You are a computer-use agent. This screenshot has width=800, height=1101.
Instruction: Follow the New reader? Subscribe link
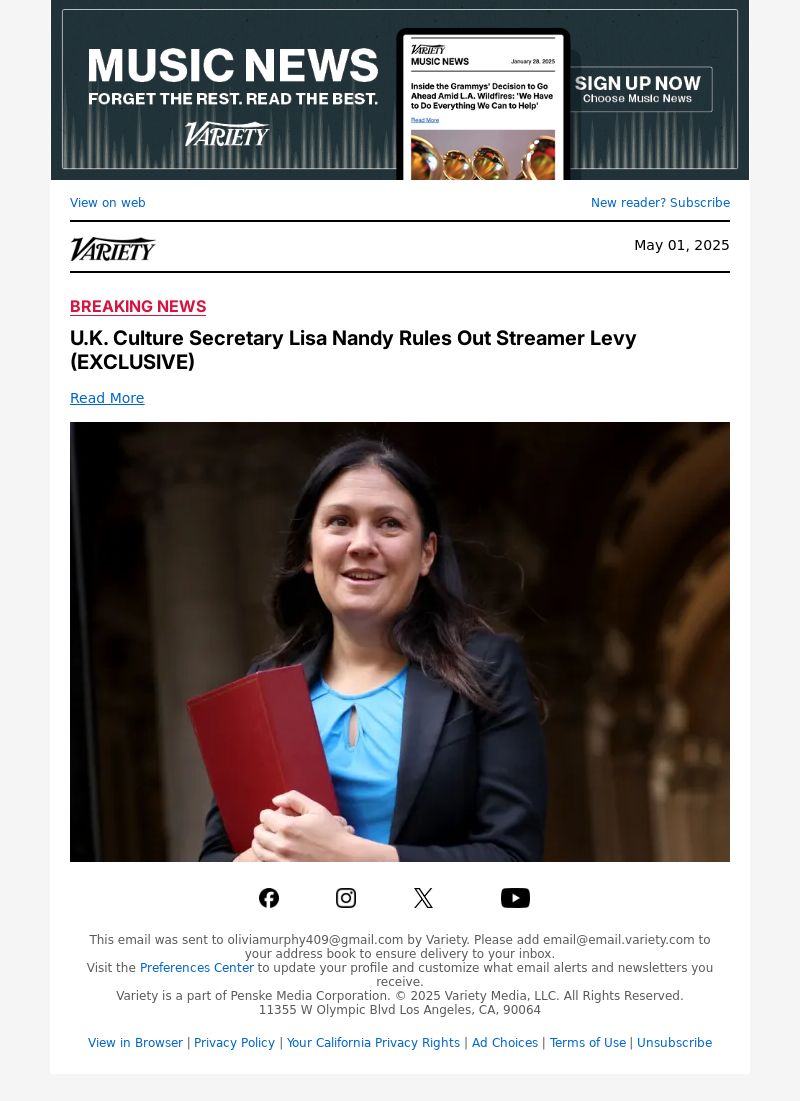tap(660, 202)
